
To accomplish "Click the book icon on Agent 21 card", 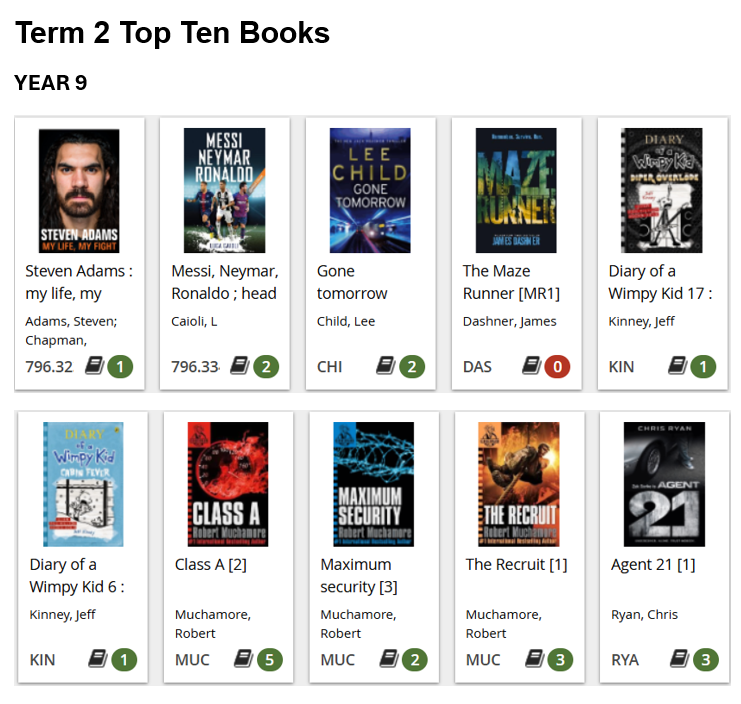I will [680, 659].
